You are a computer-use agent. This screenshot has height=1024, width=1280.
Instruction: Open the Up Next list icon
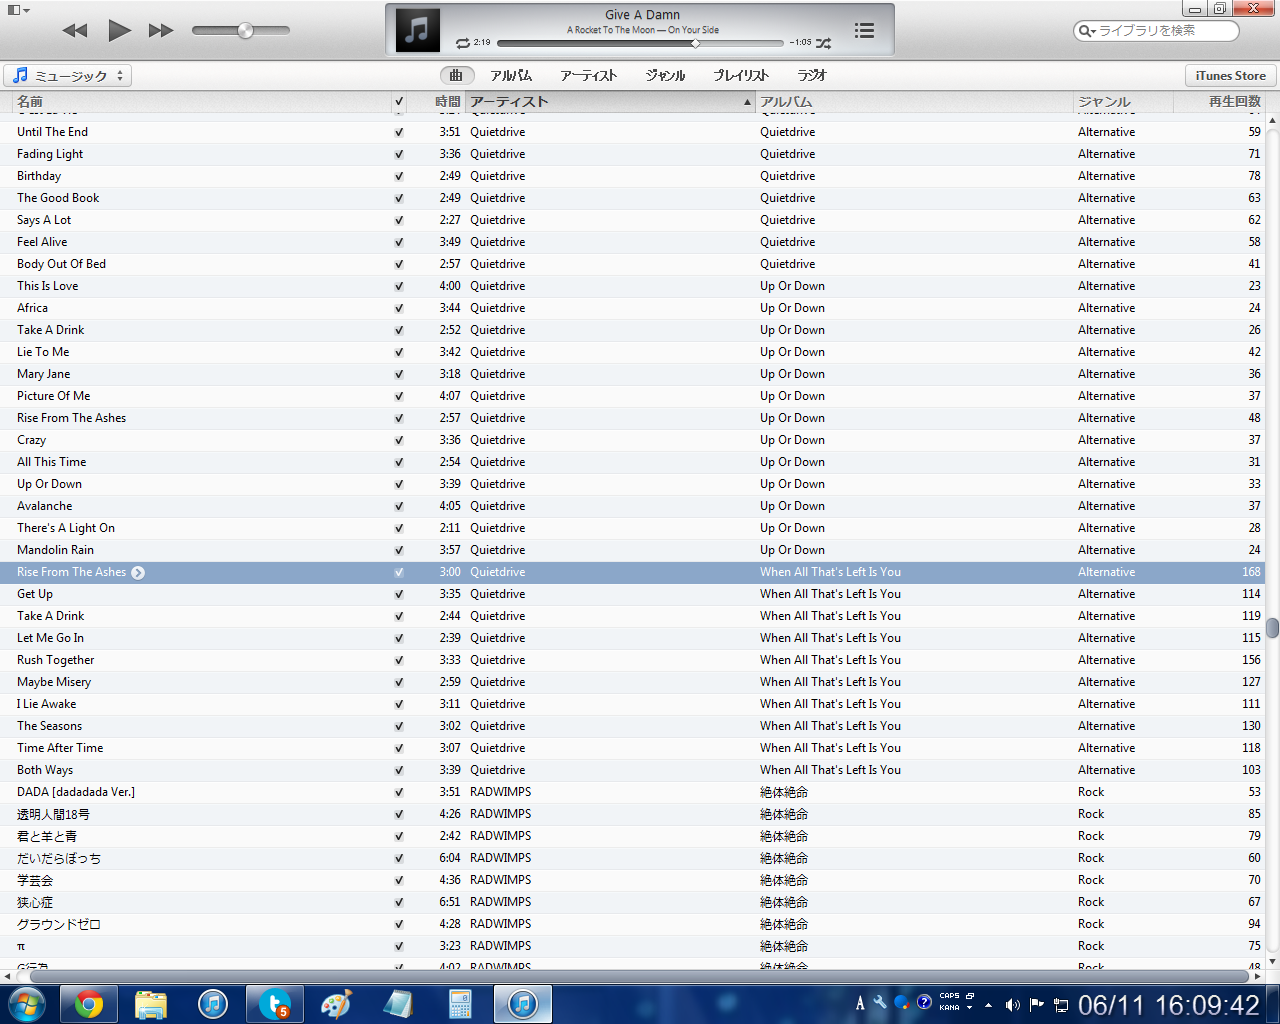pyautogui.click(x=865, y=31)
